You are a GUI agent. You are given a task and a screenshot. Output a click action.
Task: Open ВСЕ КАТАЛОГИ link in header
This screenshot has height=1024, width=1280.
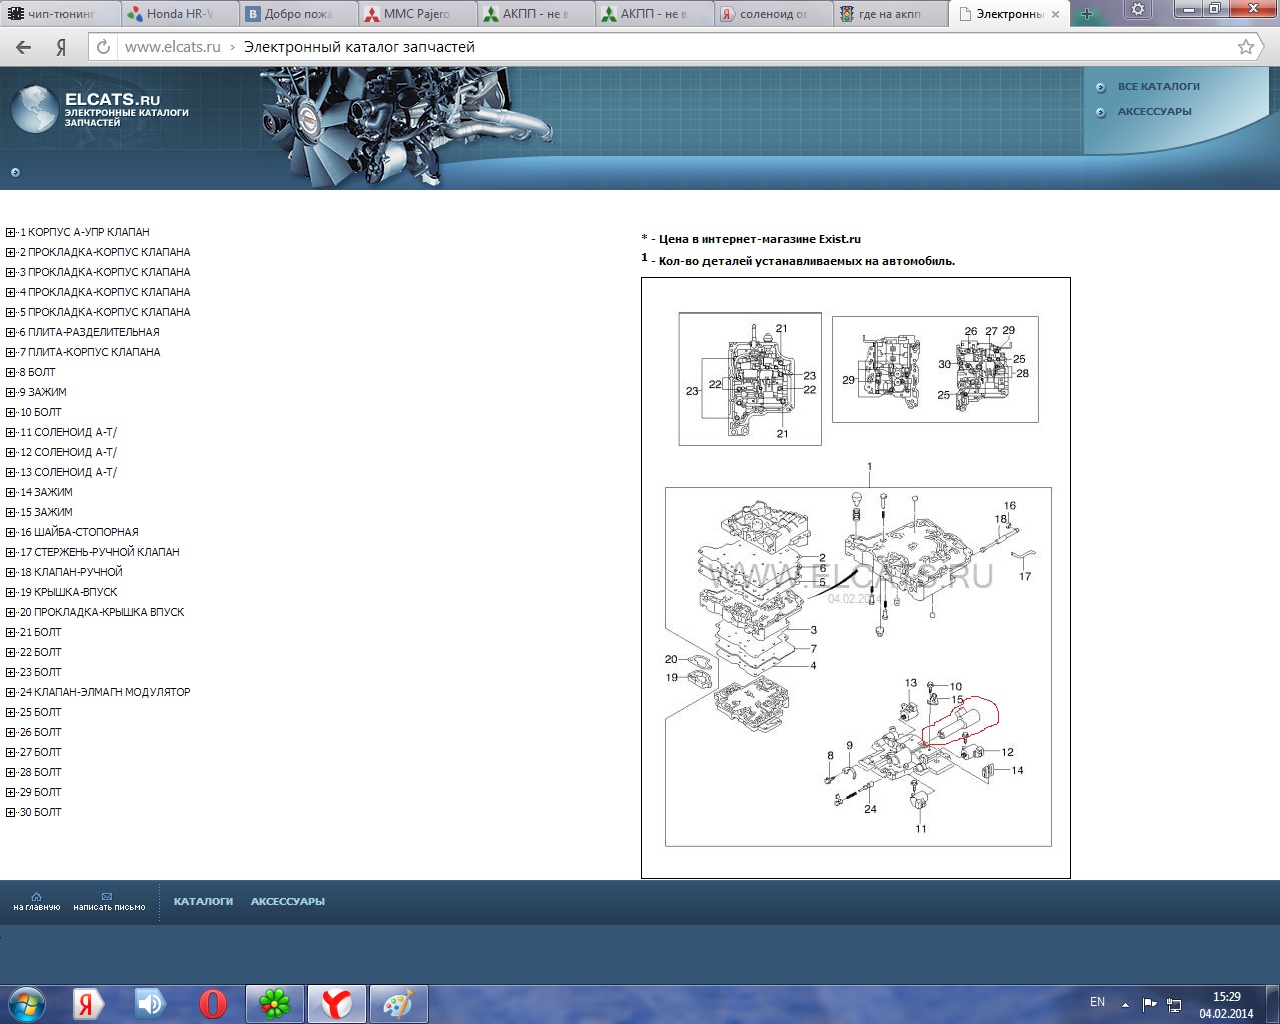click(1158, 87)
